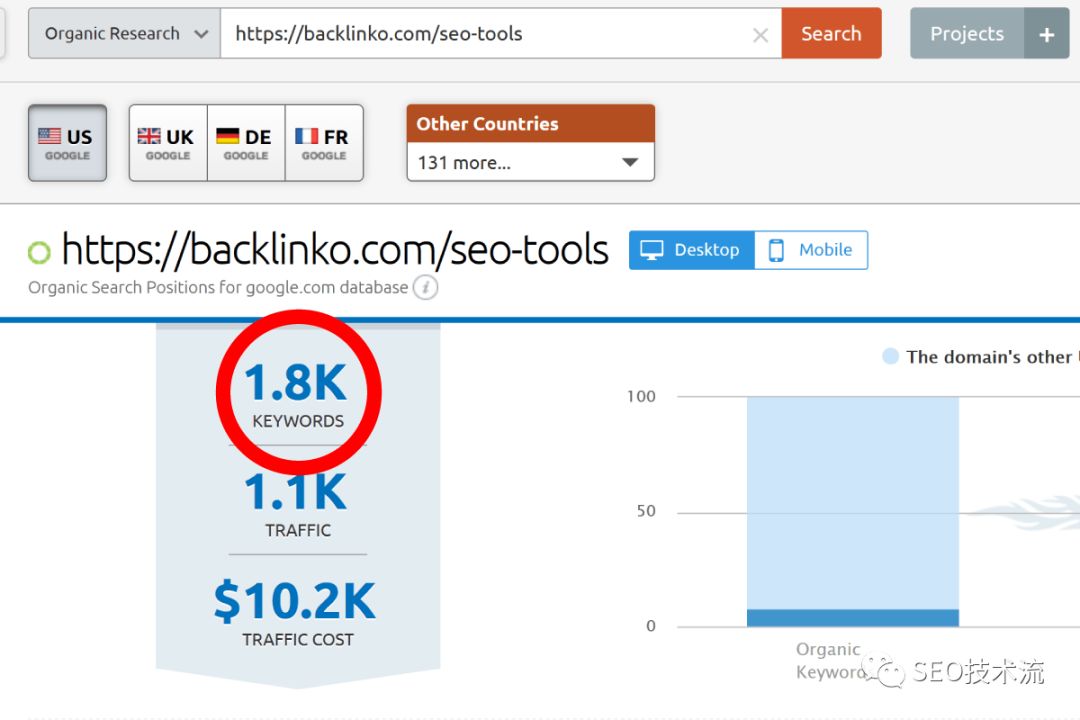The height and width of the screenshot is (720, 1080).
Task: Click the light blue legend swatch
Action: pos(890,357)
